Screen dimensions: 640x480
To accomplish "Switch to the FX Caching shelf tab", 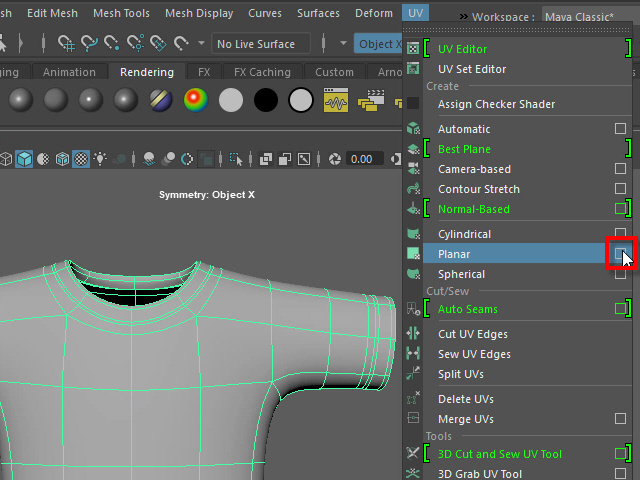I will tap(261, 72).
